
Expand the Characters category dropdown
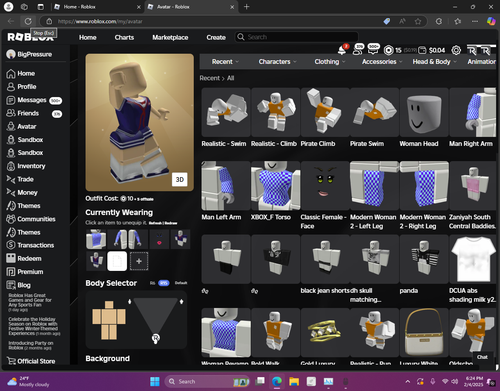[277, 62]
